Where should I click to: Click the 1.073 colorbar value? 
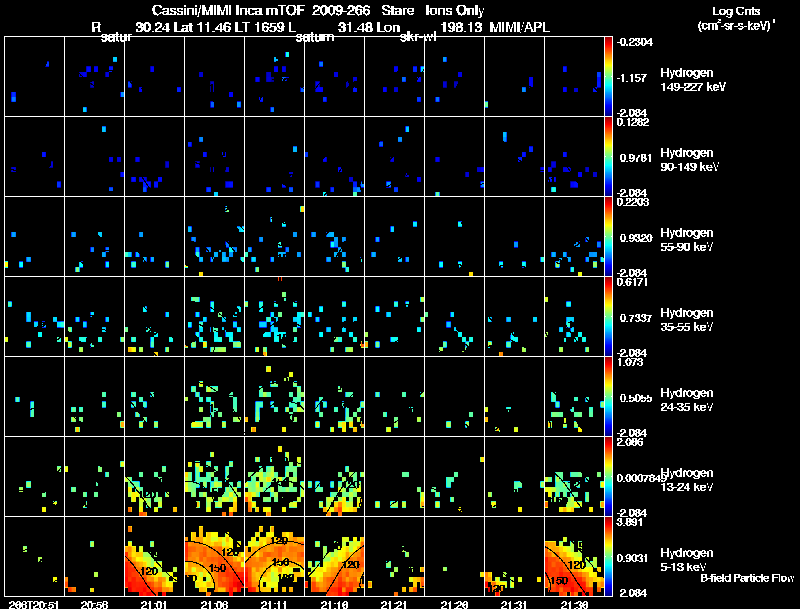click(x=630, y=362)
